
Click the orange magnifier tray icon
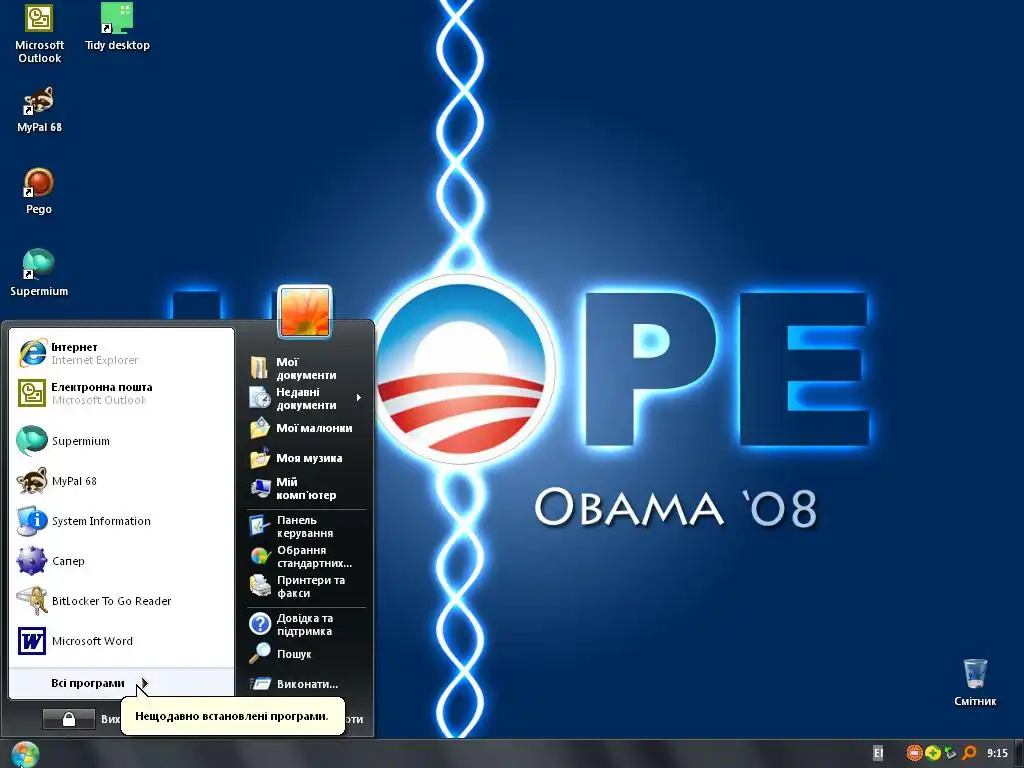click(968, 753)
